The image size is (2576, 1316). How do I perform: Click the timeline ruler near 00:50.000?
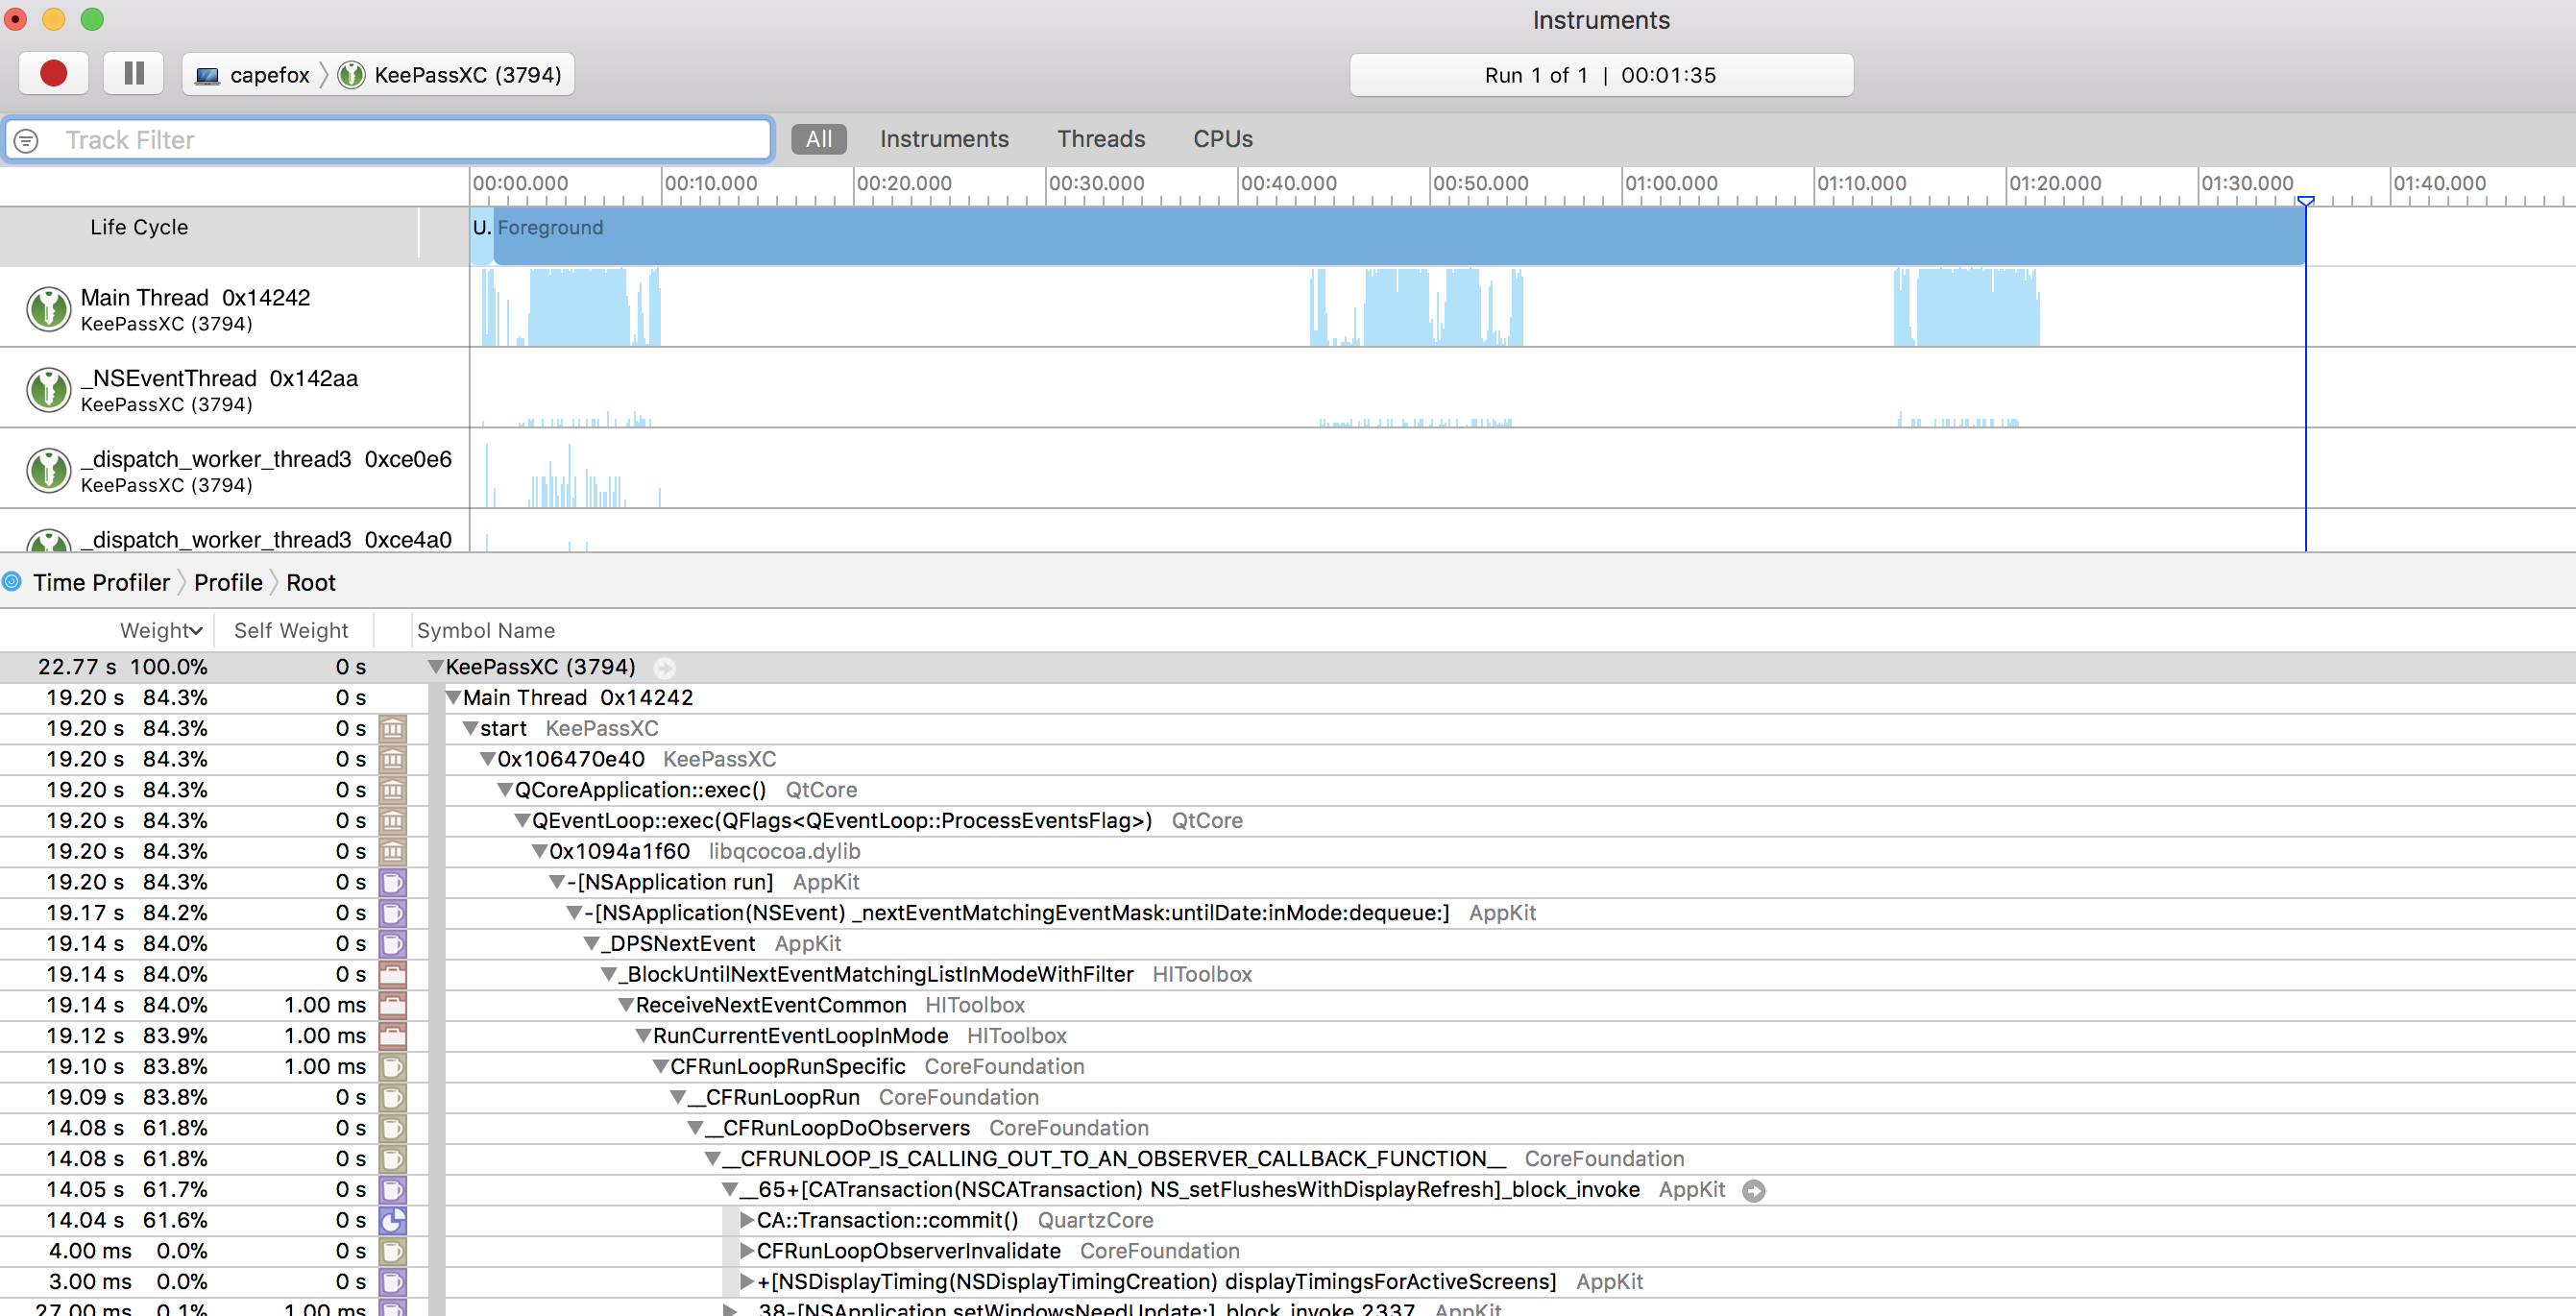[x=1480, y=184]
